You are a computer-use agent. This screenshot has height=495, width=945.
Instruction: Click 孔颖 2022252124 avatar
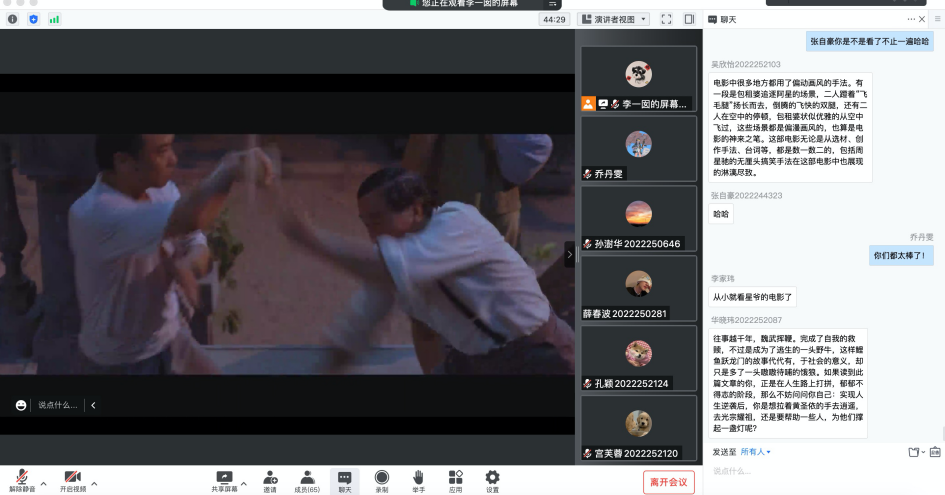click(x=639, y=353)
